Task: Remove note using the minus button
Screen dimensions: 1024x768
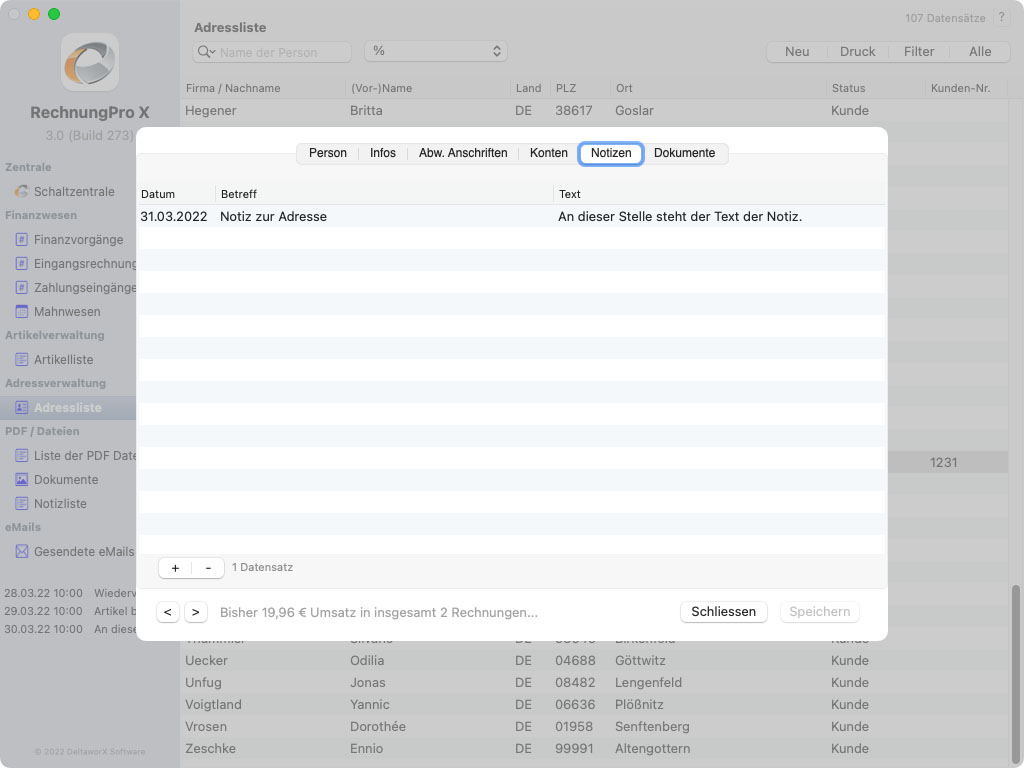Action: click(208, 567)
